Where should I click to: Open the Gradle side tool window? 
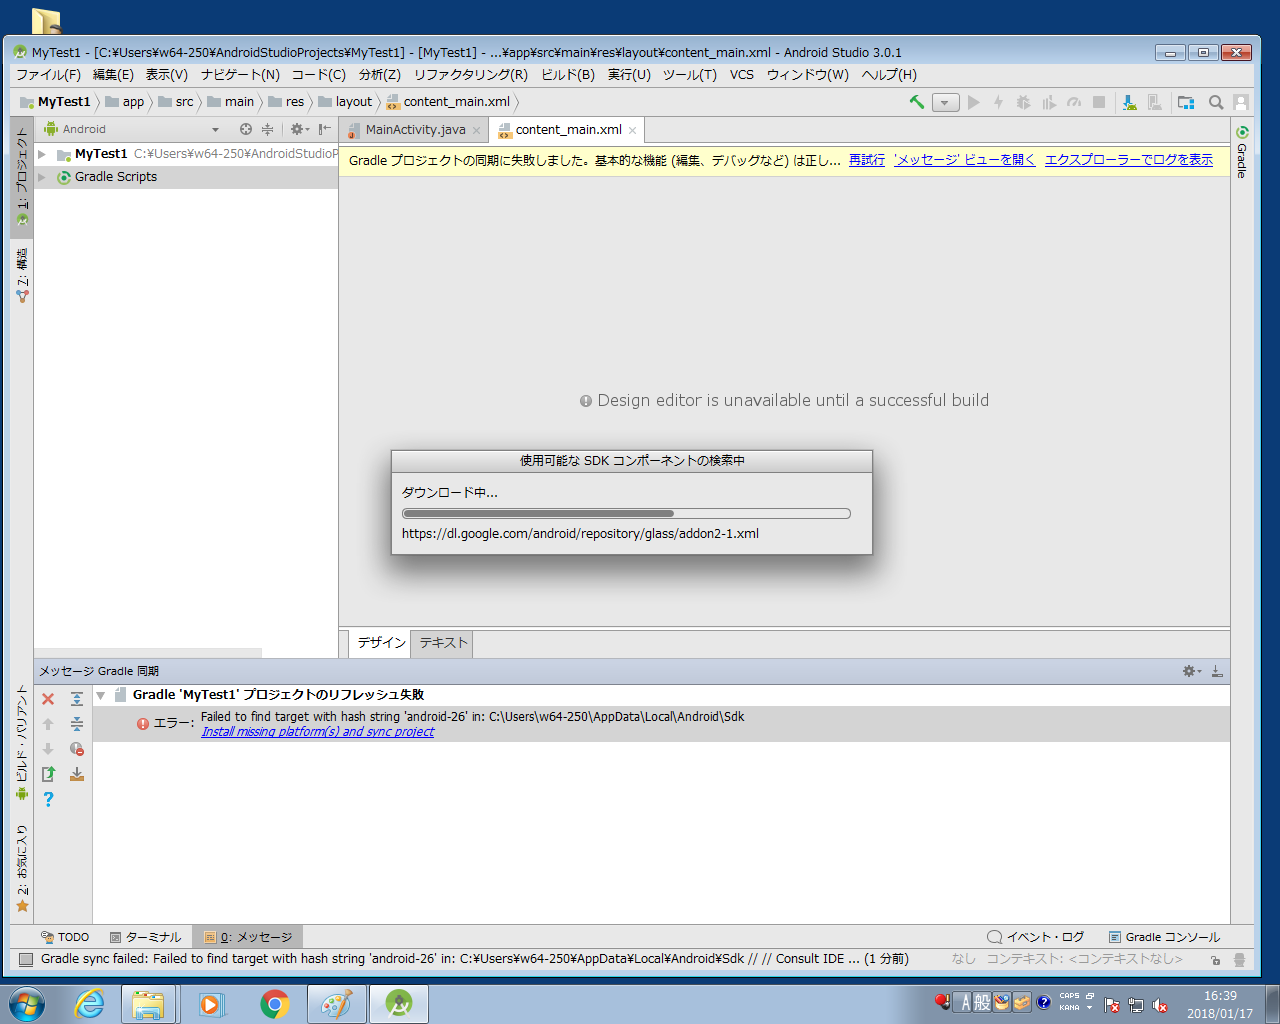pyautogui.click(x=1242, y=152)
